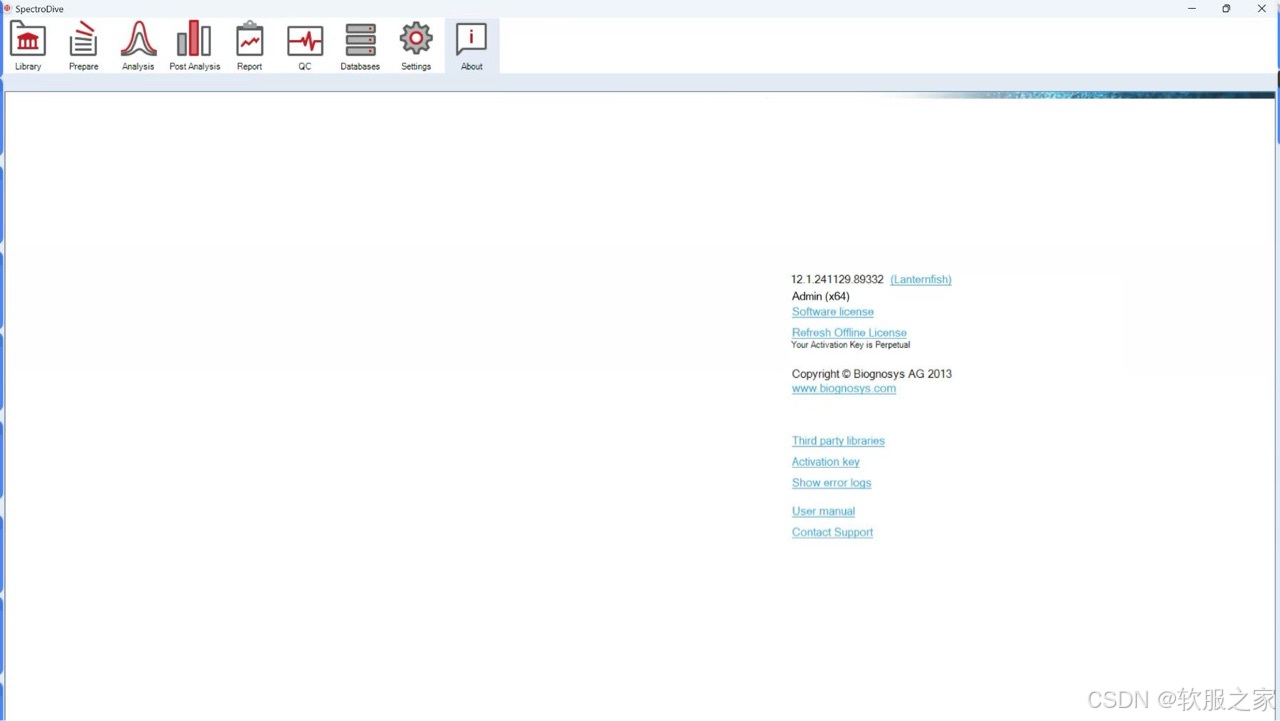
Task: Click the Copyright Biognosys AG 2013 text
Action: (x=872, y=374)
